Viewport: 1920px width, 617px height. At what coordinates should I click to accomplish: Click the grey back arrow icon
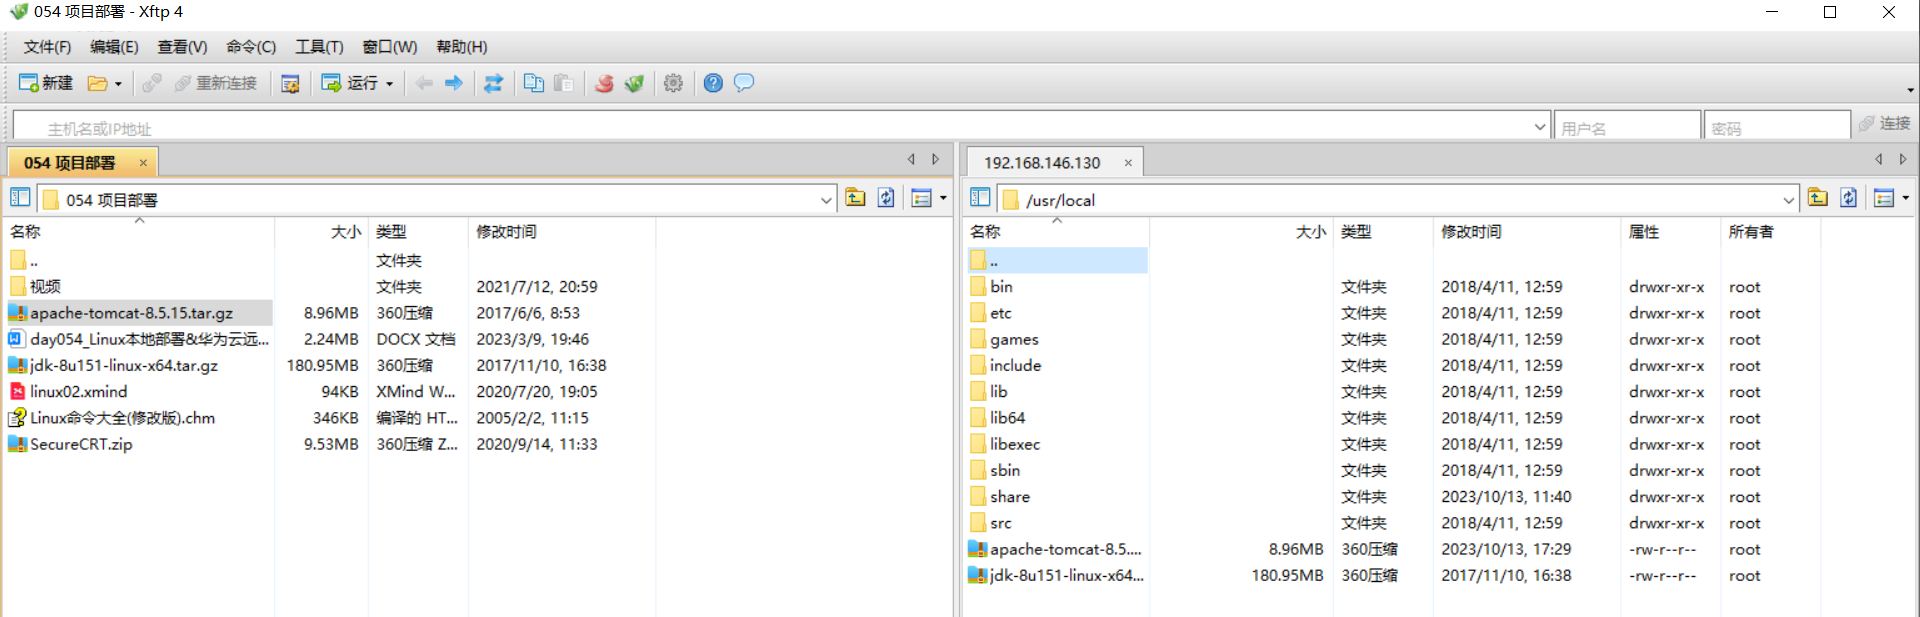tap(424, 83)
